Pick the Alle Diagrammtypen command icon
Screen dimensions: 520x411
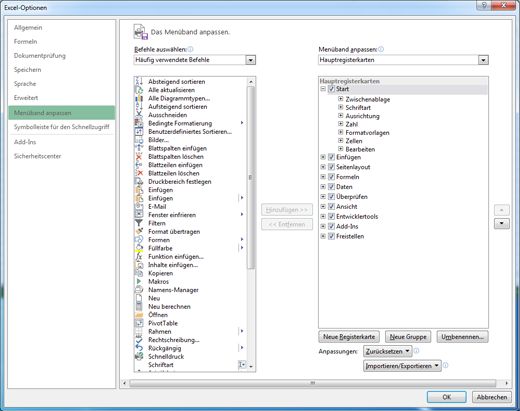(139, 98)
